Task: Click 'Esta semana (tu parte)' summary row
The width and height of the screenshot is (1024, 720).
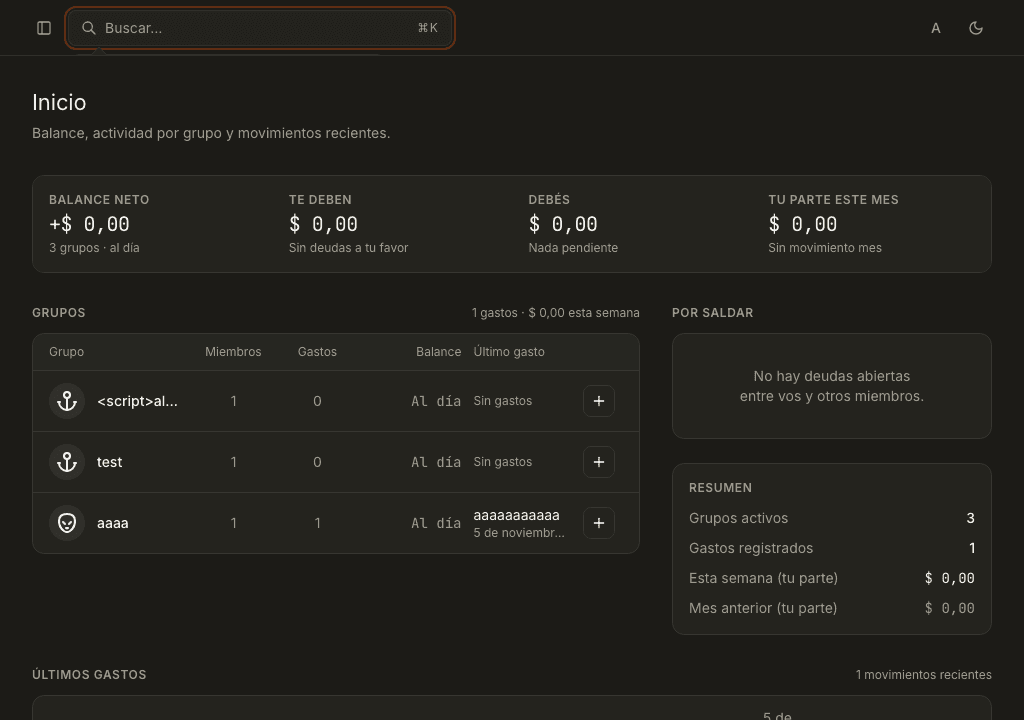Action: pos(831,578)
